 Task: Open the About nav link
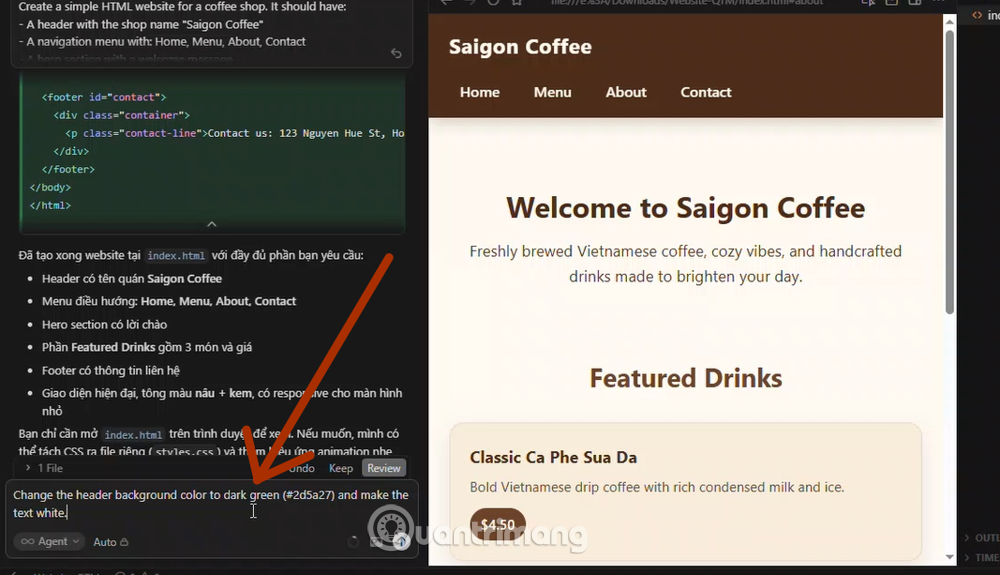[626, 92]
